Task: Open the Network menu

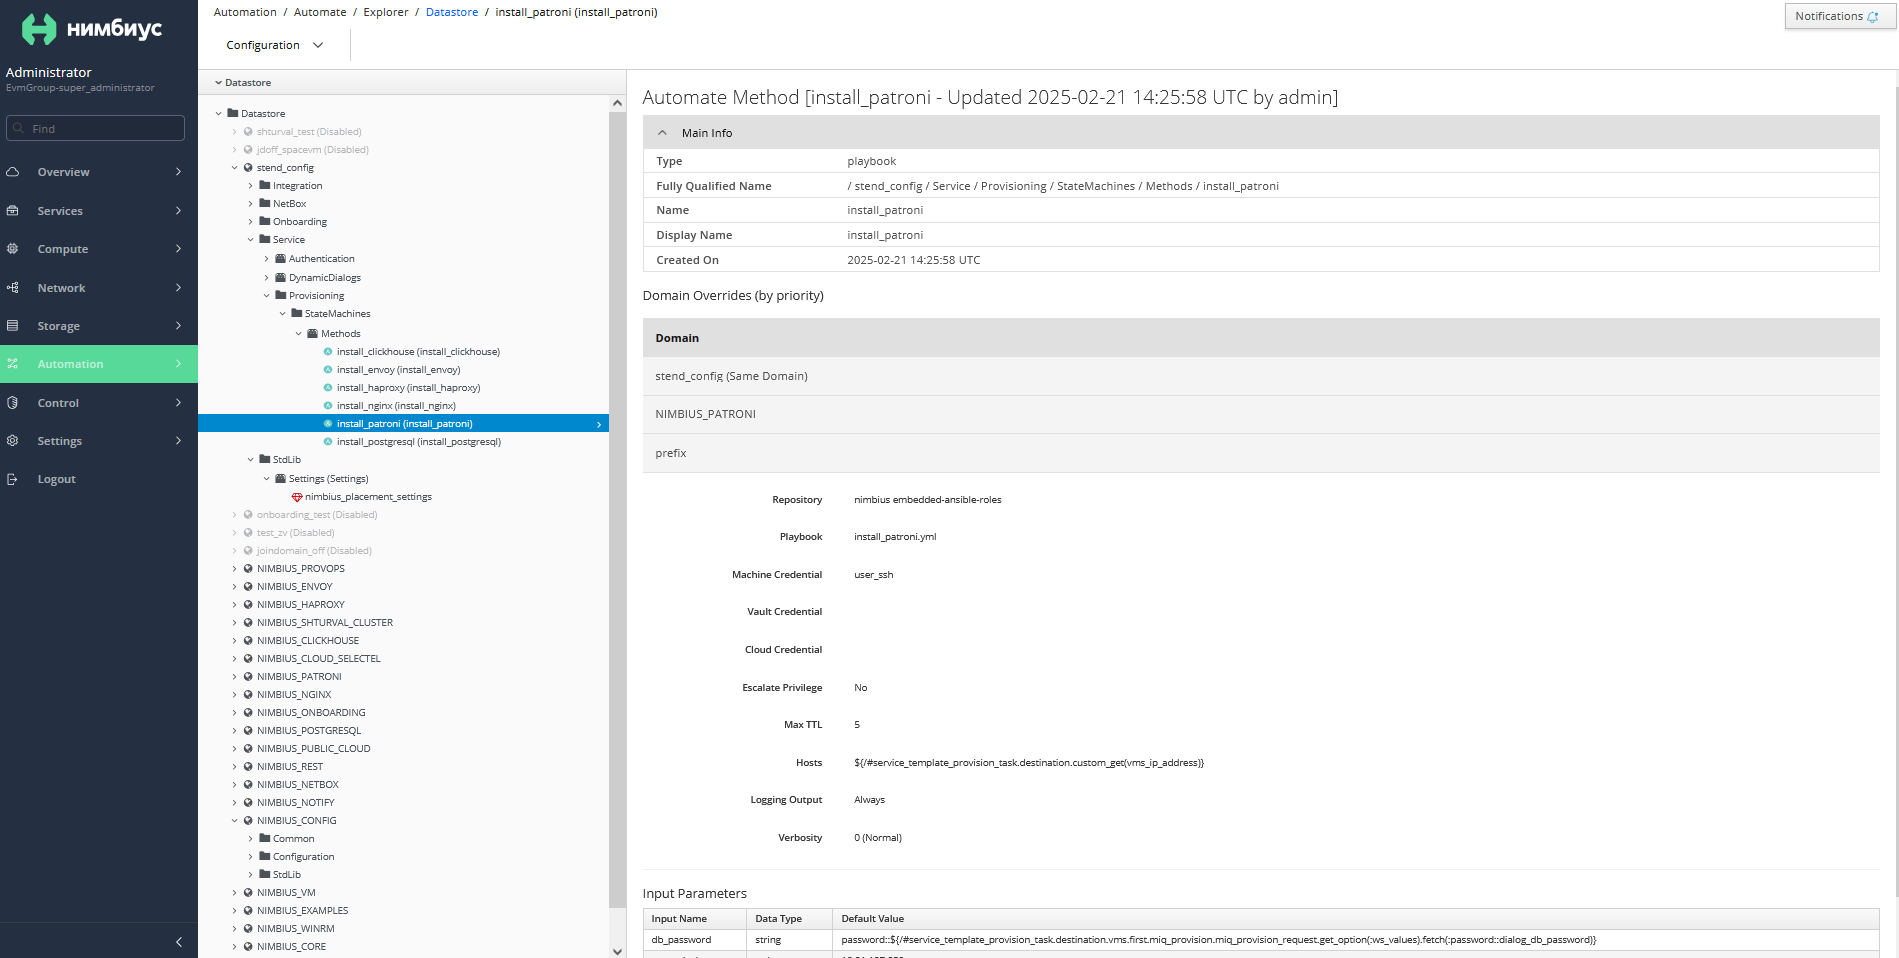Action: coord(99,288)
